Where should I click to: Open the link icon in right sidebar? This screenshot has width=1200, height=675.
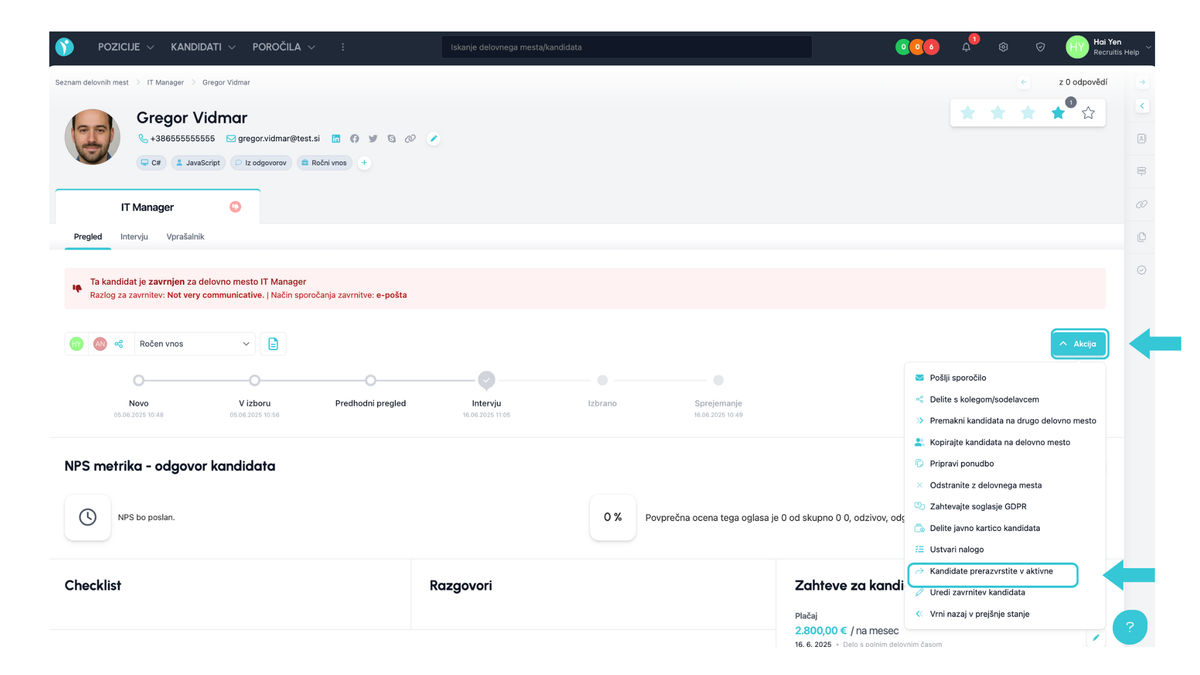[x=1142, y=204]
